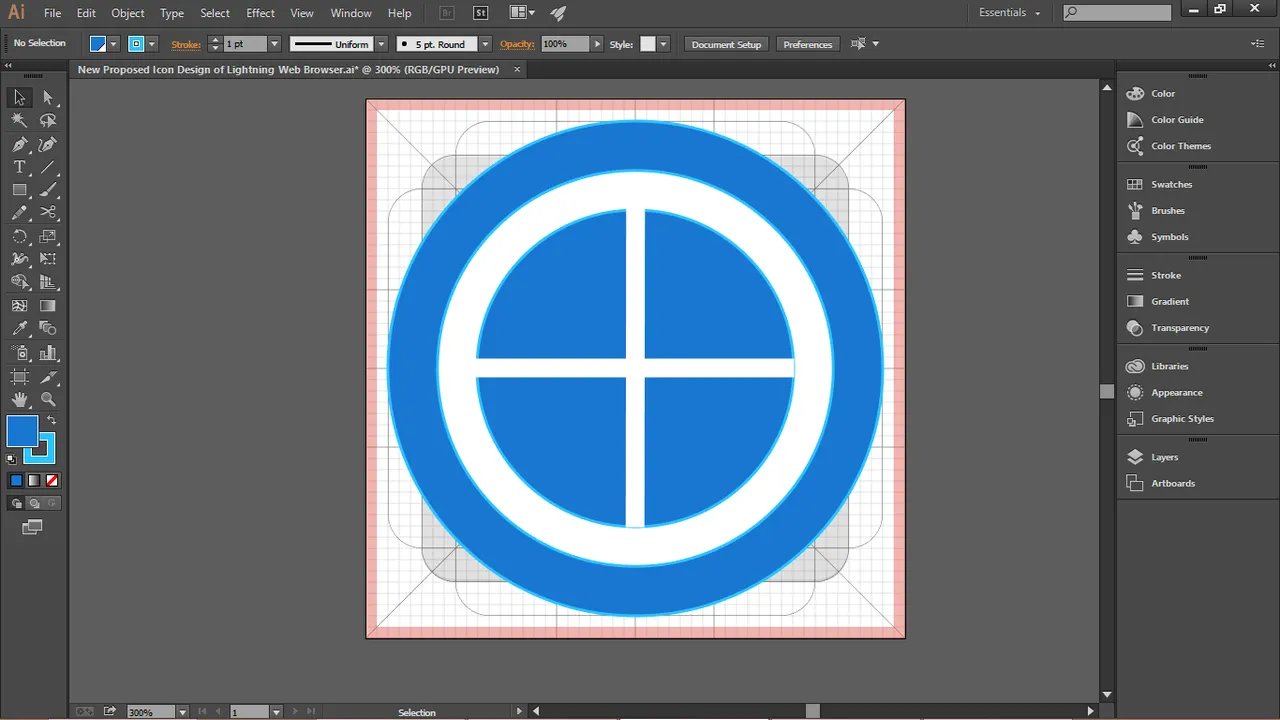Viewport: 1280px width, 720px height.
Task: Enable Draw Normal mode
Action: point(16,504)
